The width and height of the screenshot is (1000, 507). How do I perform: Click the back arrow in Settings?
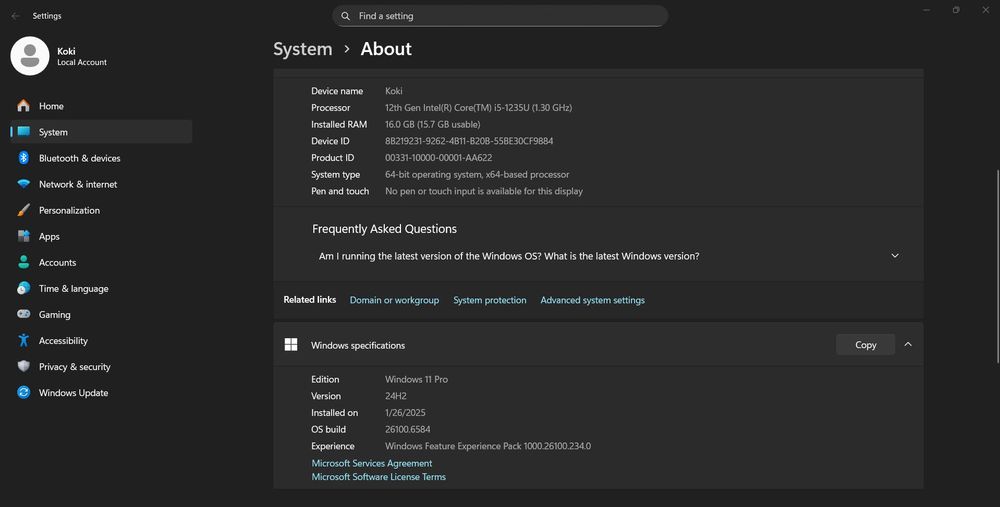15,16
